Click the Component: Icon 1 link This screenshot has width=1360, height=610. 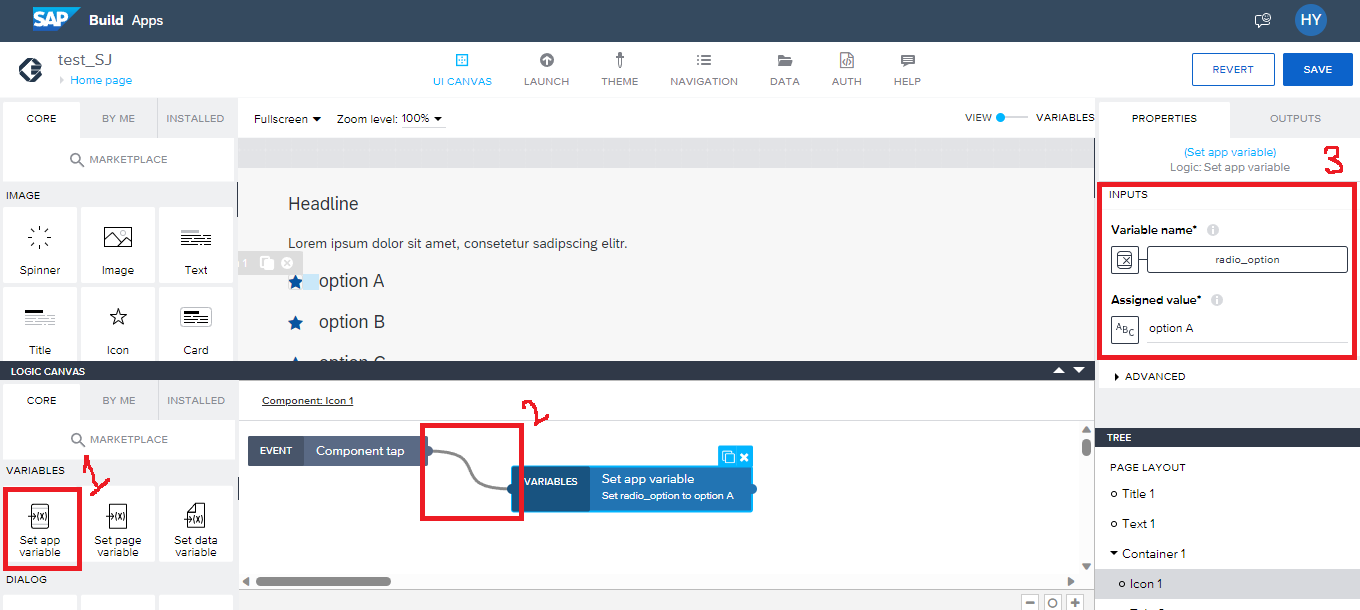(x=308, y=401)
